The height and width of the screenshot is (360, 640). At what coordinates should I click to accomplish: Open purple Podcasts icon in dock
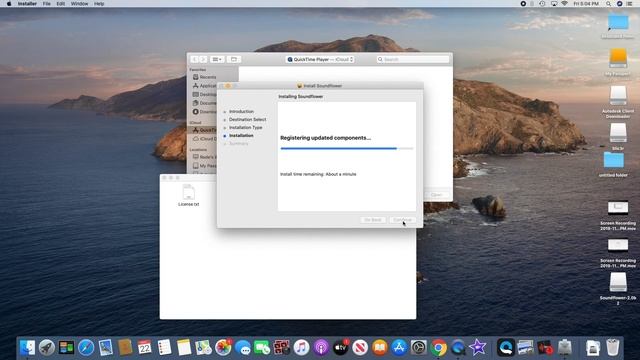(321, 348)
